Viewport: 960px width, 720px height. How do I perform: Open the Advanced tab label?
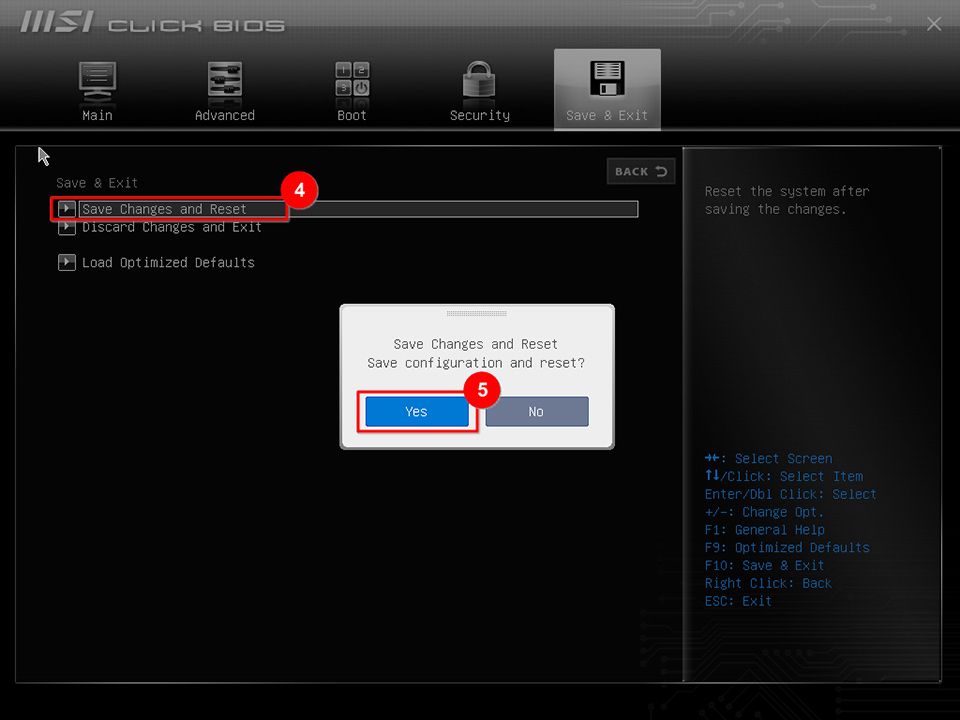click(x=224, y=115)
